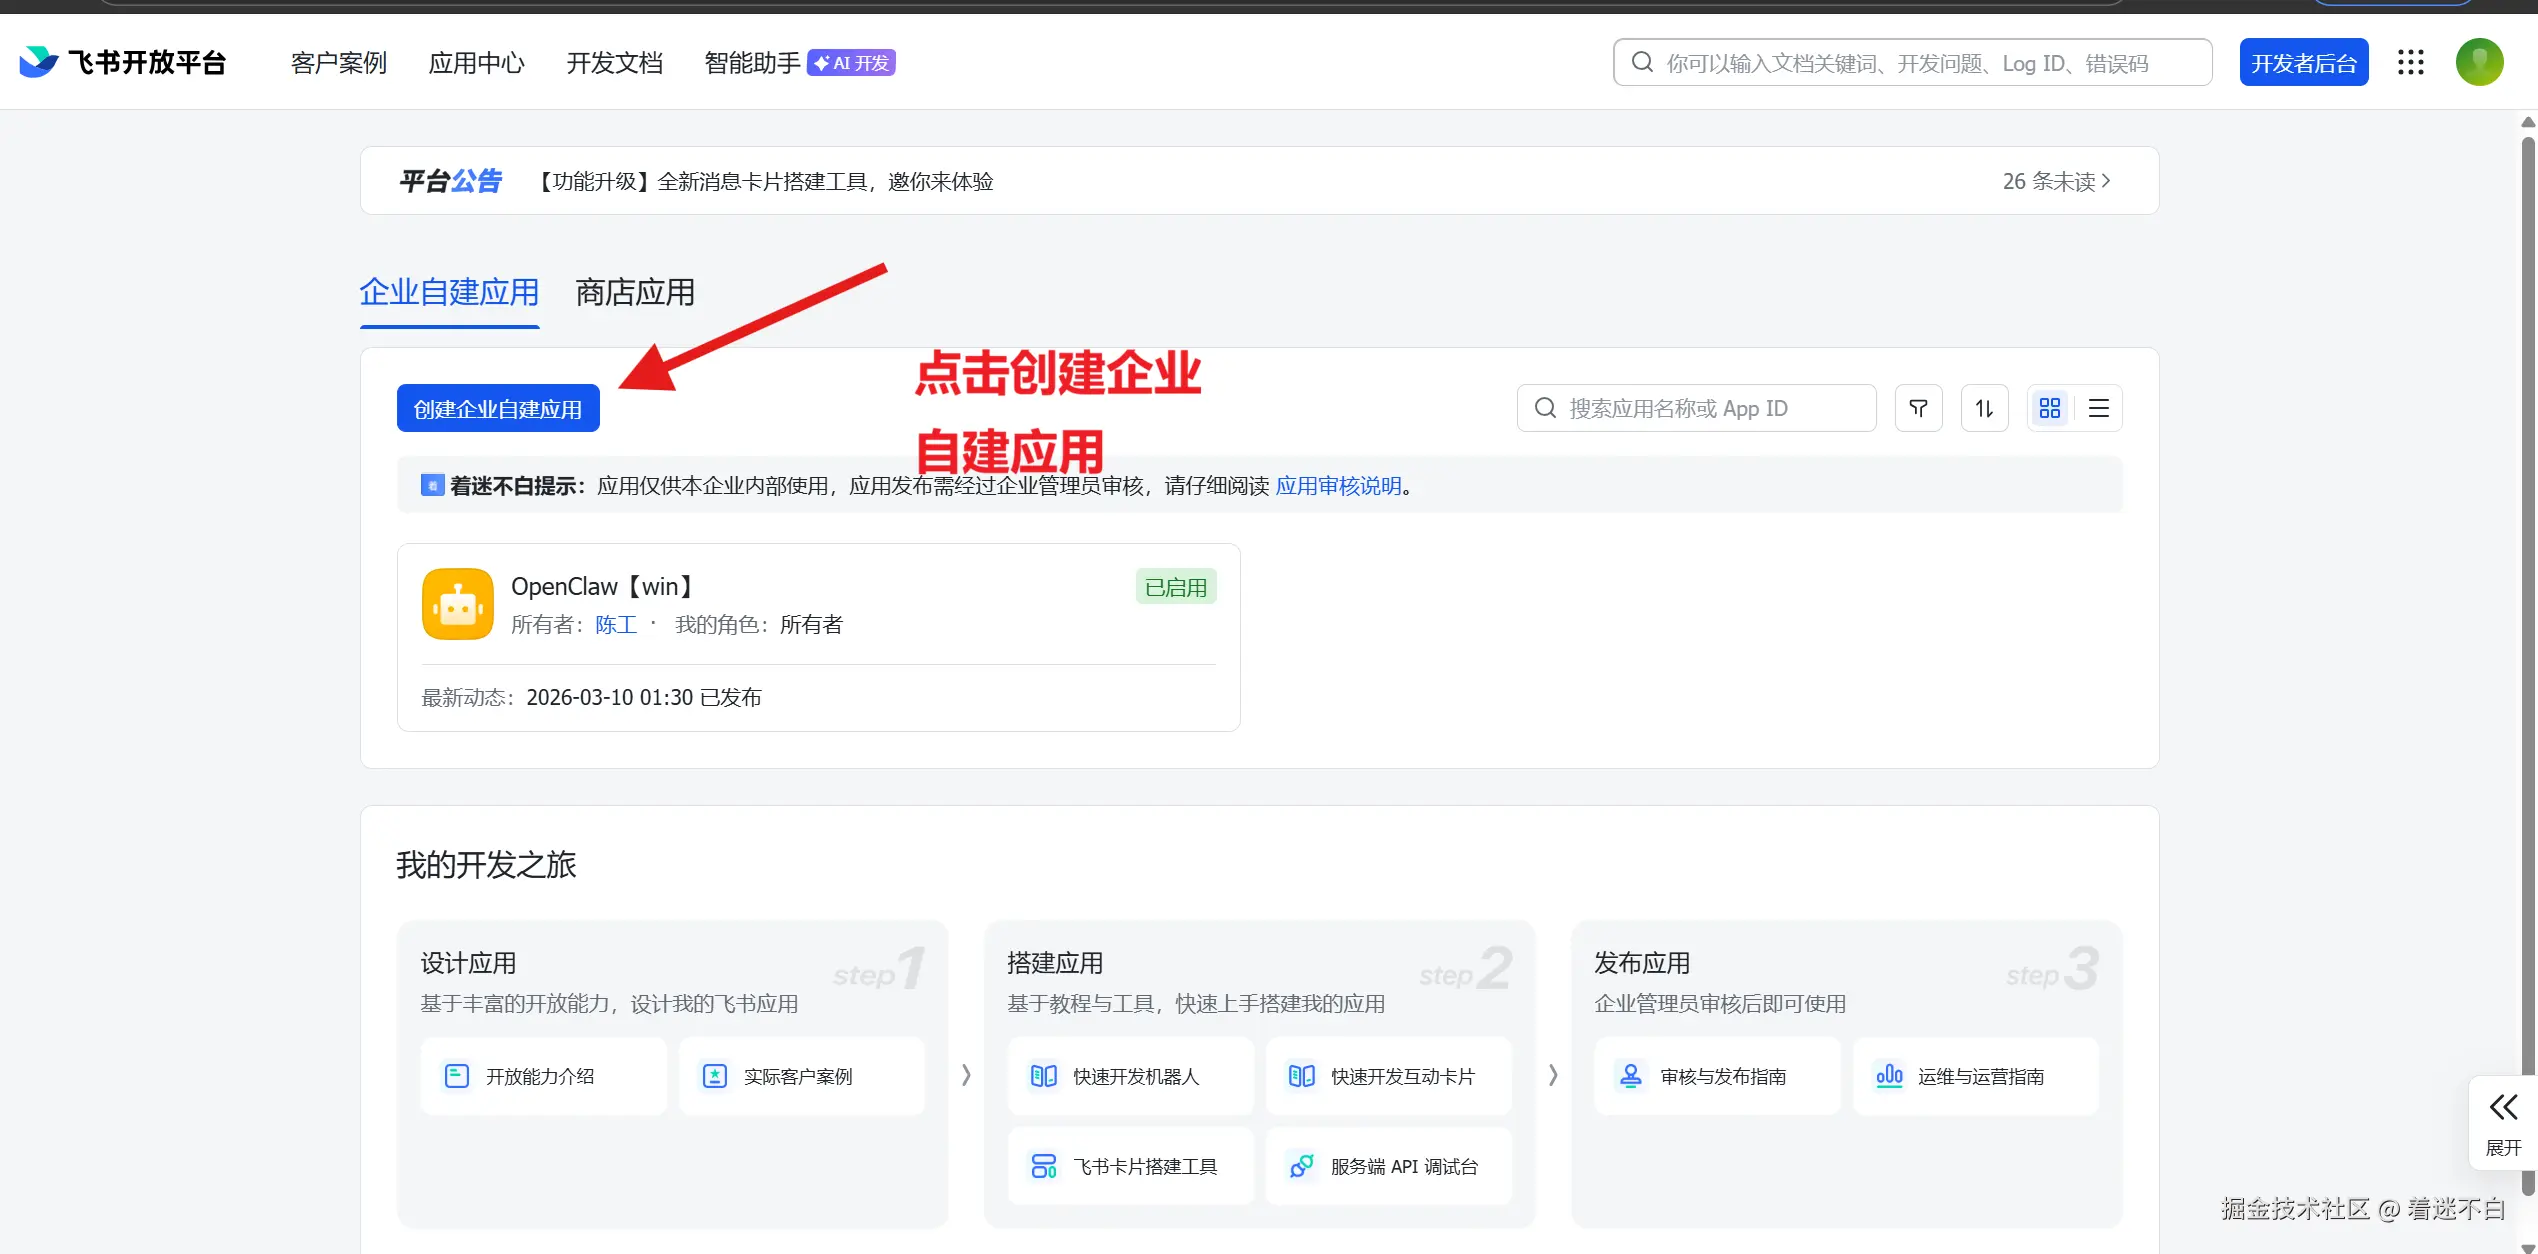The width and height of the screenshot is (2538, 1254).
Task: Open 服务端 API 调试台 shortcut
Action: click(x=1388, y=1166)
